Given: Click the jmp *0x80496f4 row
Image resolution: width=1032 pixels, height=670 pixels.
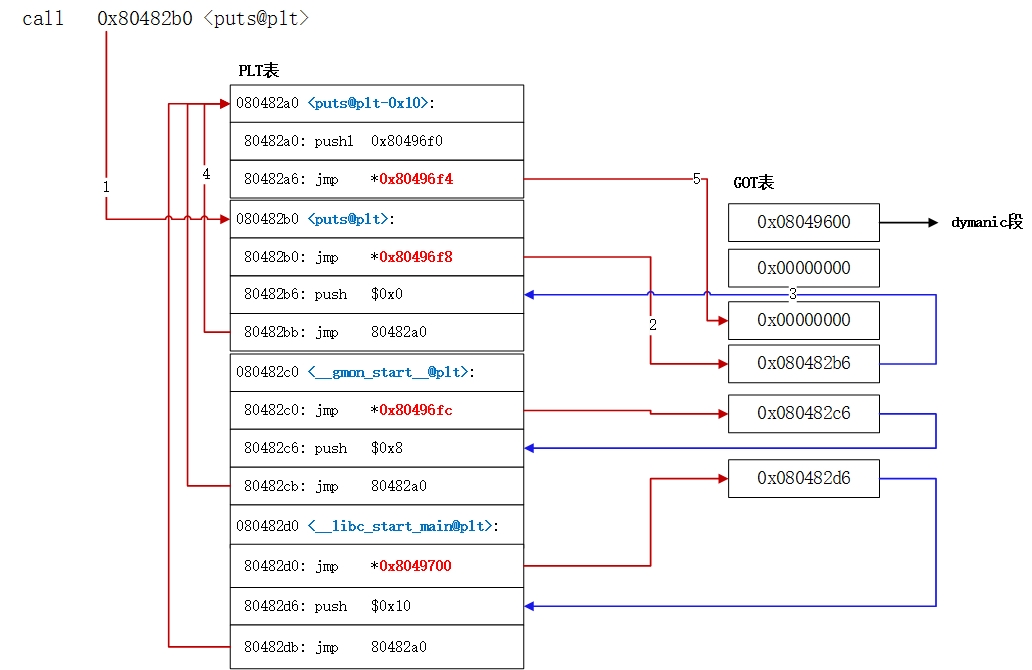Looking at the screenshot, I should [x=376, y=180].
